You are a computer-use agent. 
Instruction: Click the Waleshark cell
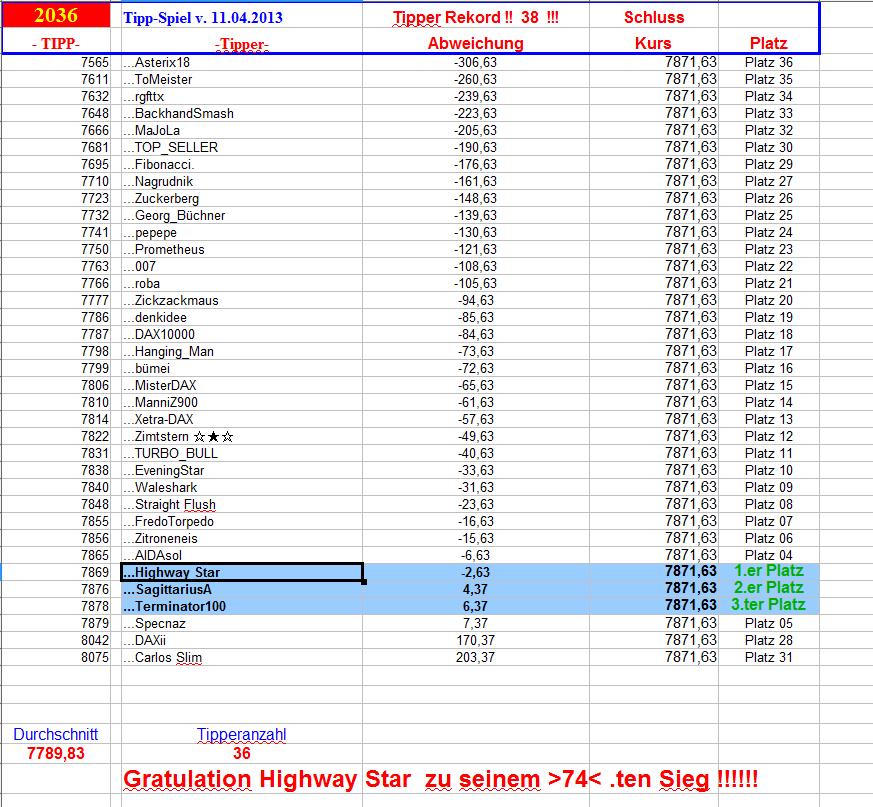[242, 487]
